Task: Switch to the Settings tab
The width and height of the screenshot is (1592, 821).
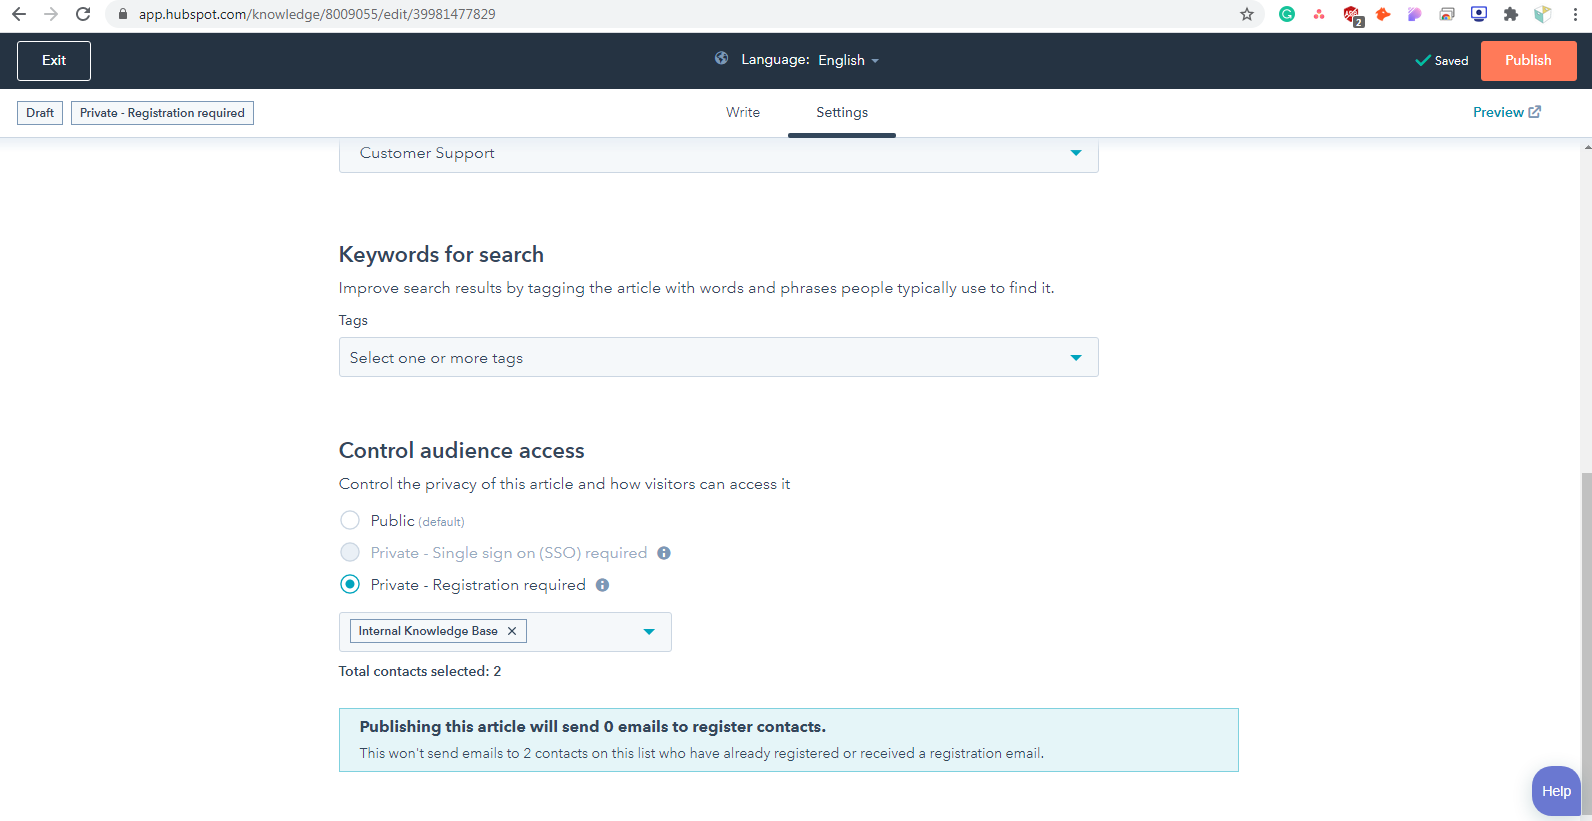Action: [x=842, y=112]
